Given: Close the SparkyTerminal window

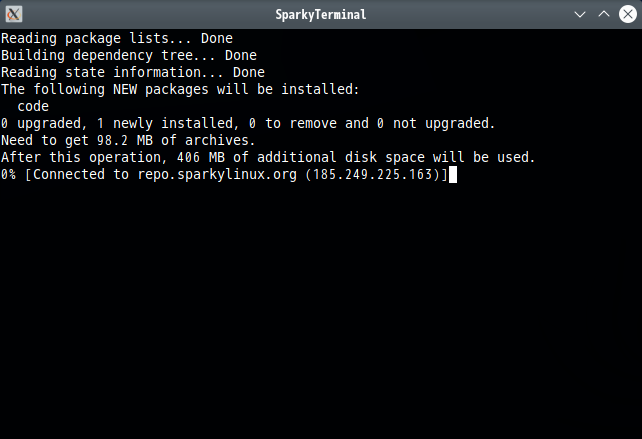Looking at the screenshot, I should click(x=628, y=14).
